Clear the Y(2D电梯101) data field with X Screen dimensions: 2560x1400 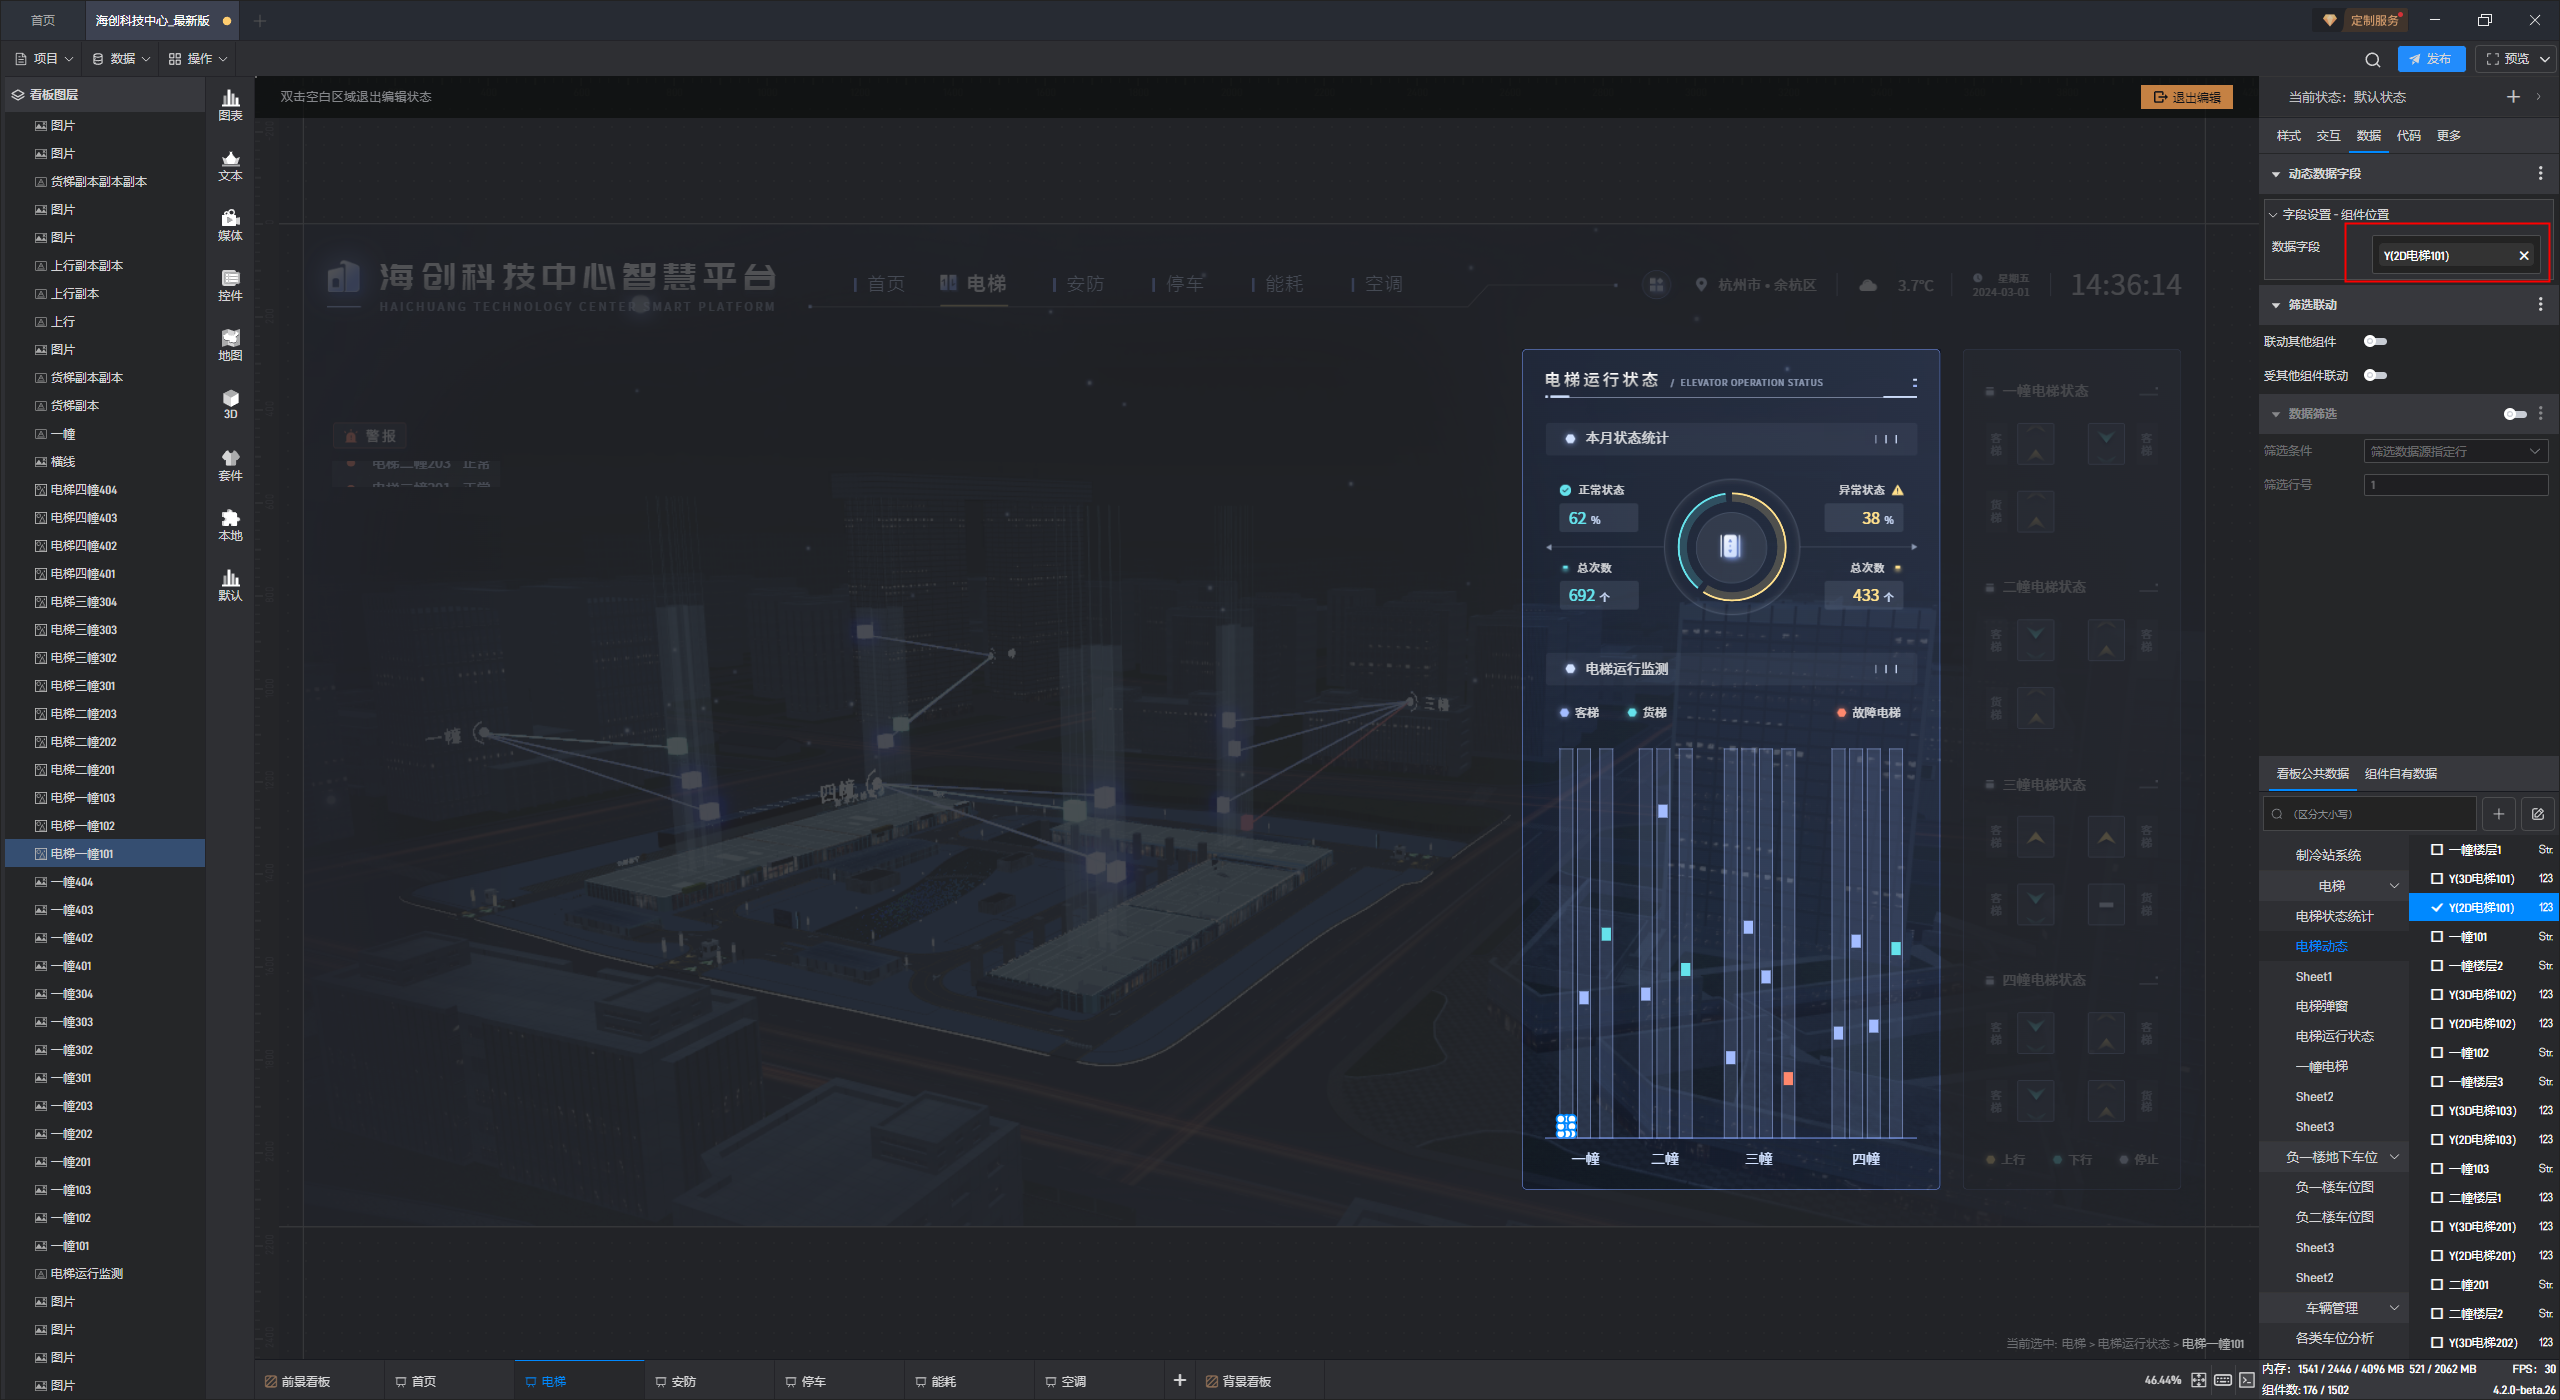[x=2524, y=256]
